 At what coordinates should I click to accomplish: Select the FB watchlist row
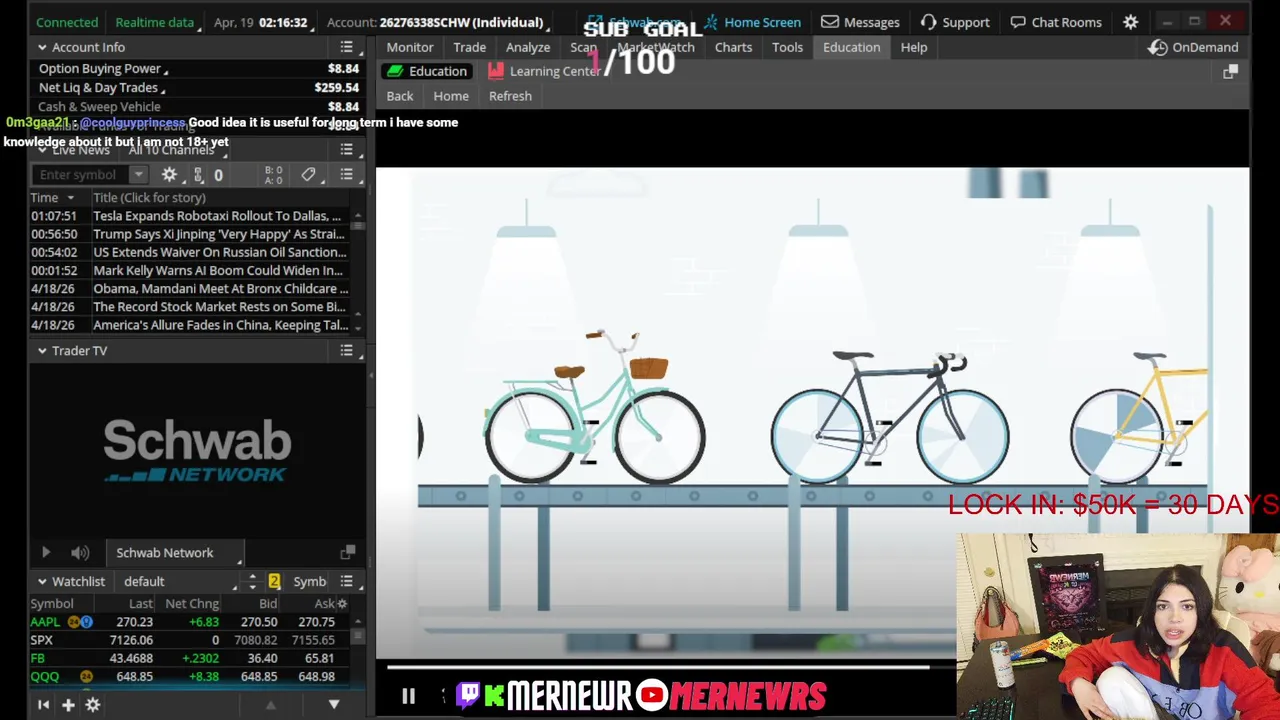(x=190, y=658)
